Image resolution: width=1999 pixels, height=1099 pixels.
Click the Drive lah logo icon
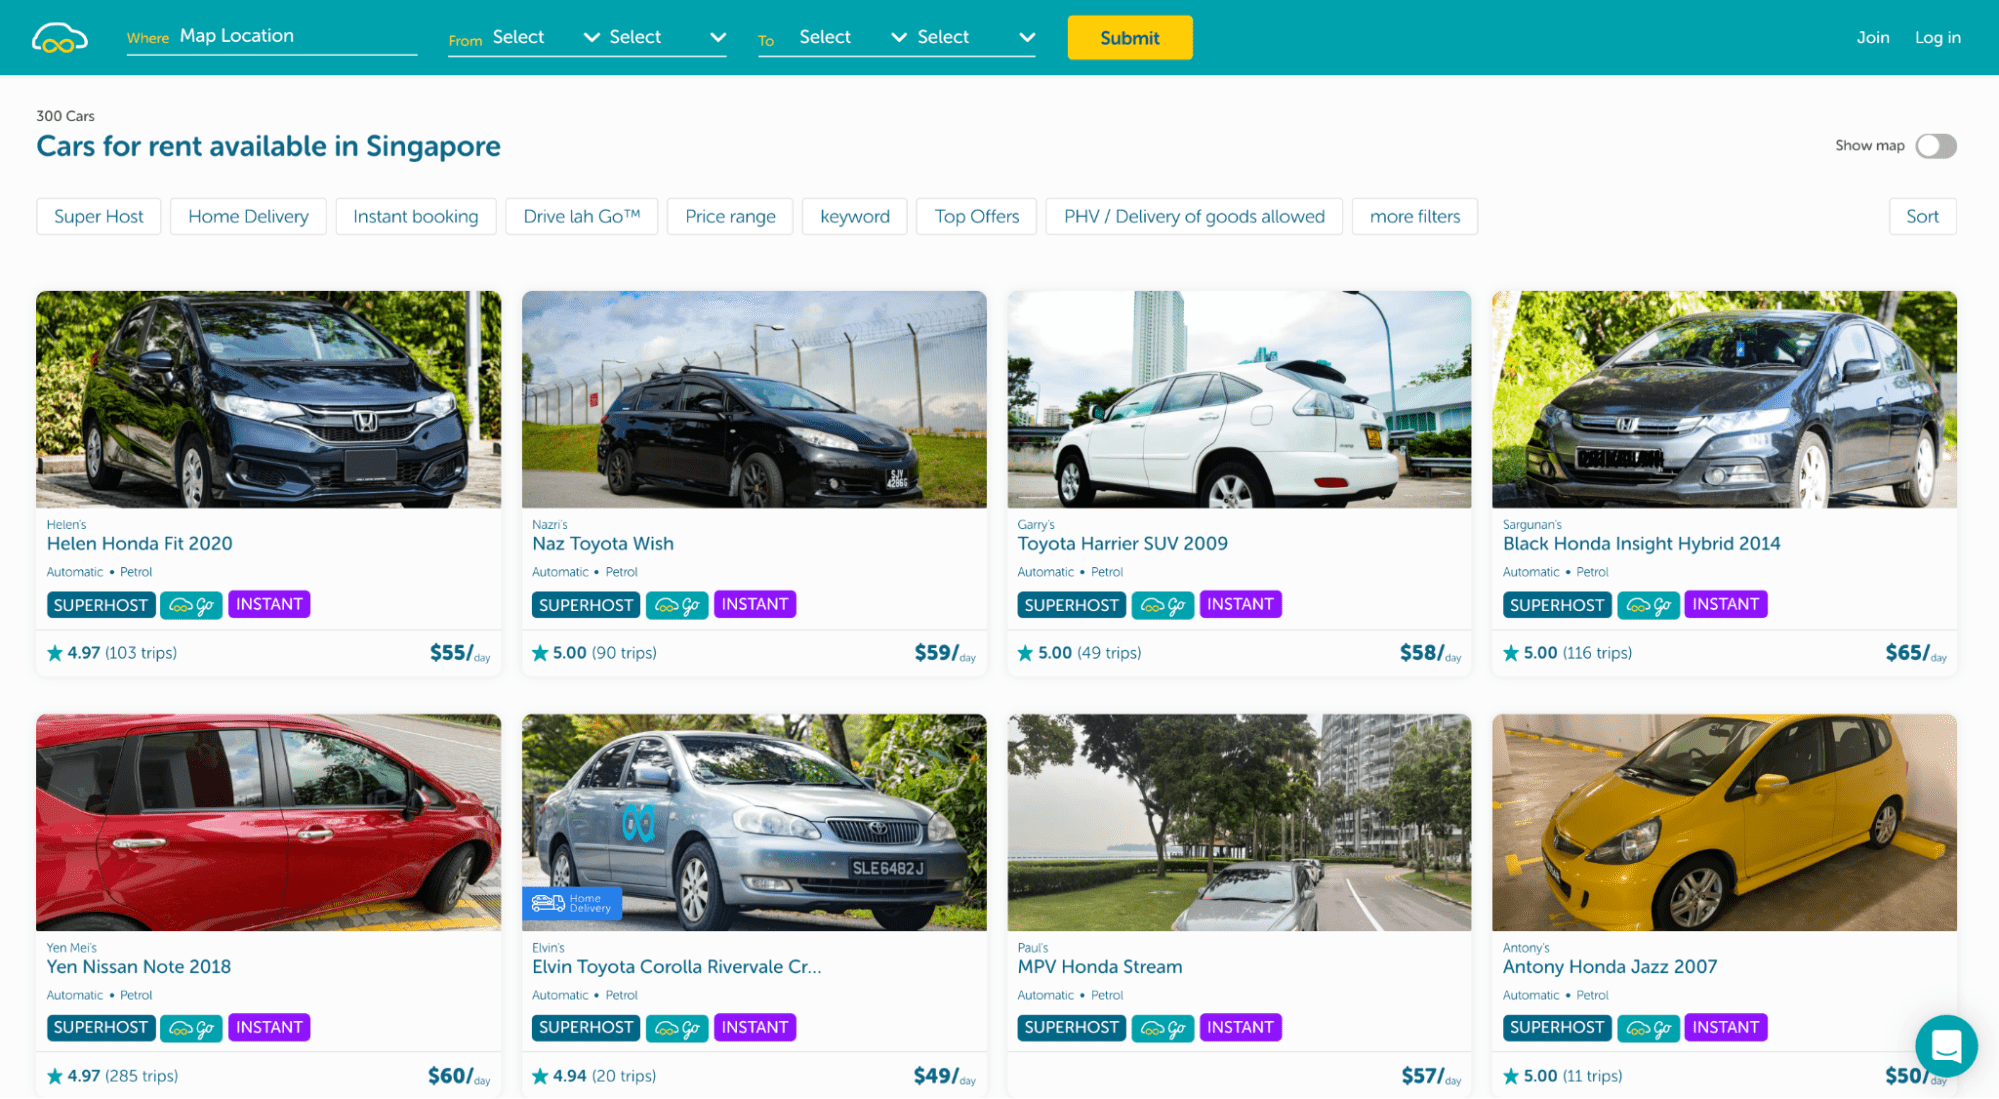[x=60, y=38]
